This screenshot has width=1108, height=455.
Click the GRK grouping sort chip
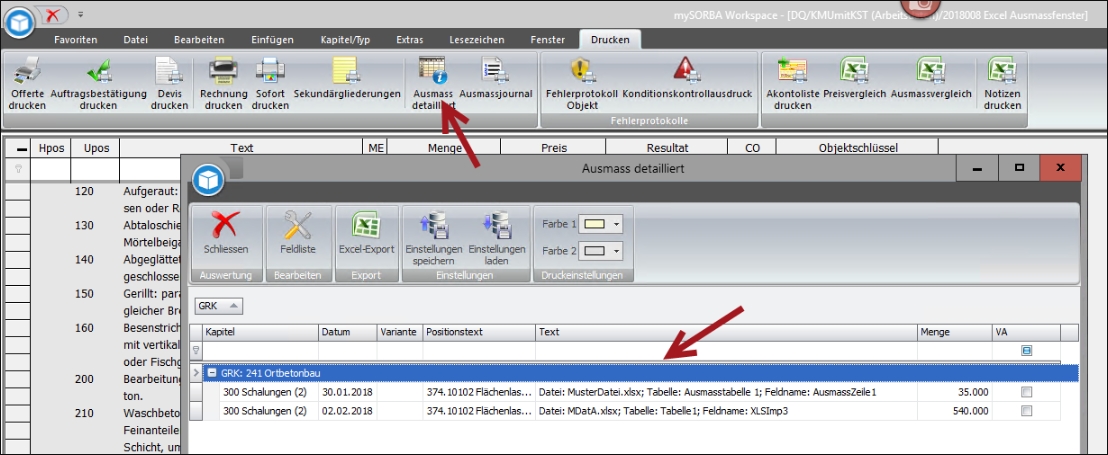[217, 306]
